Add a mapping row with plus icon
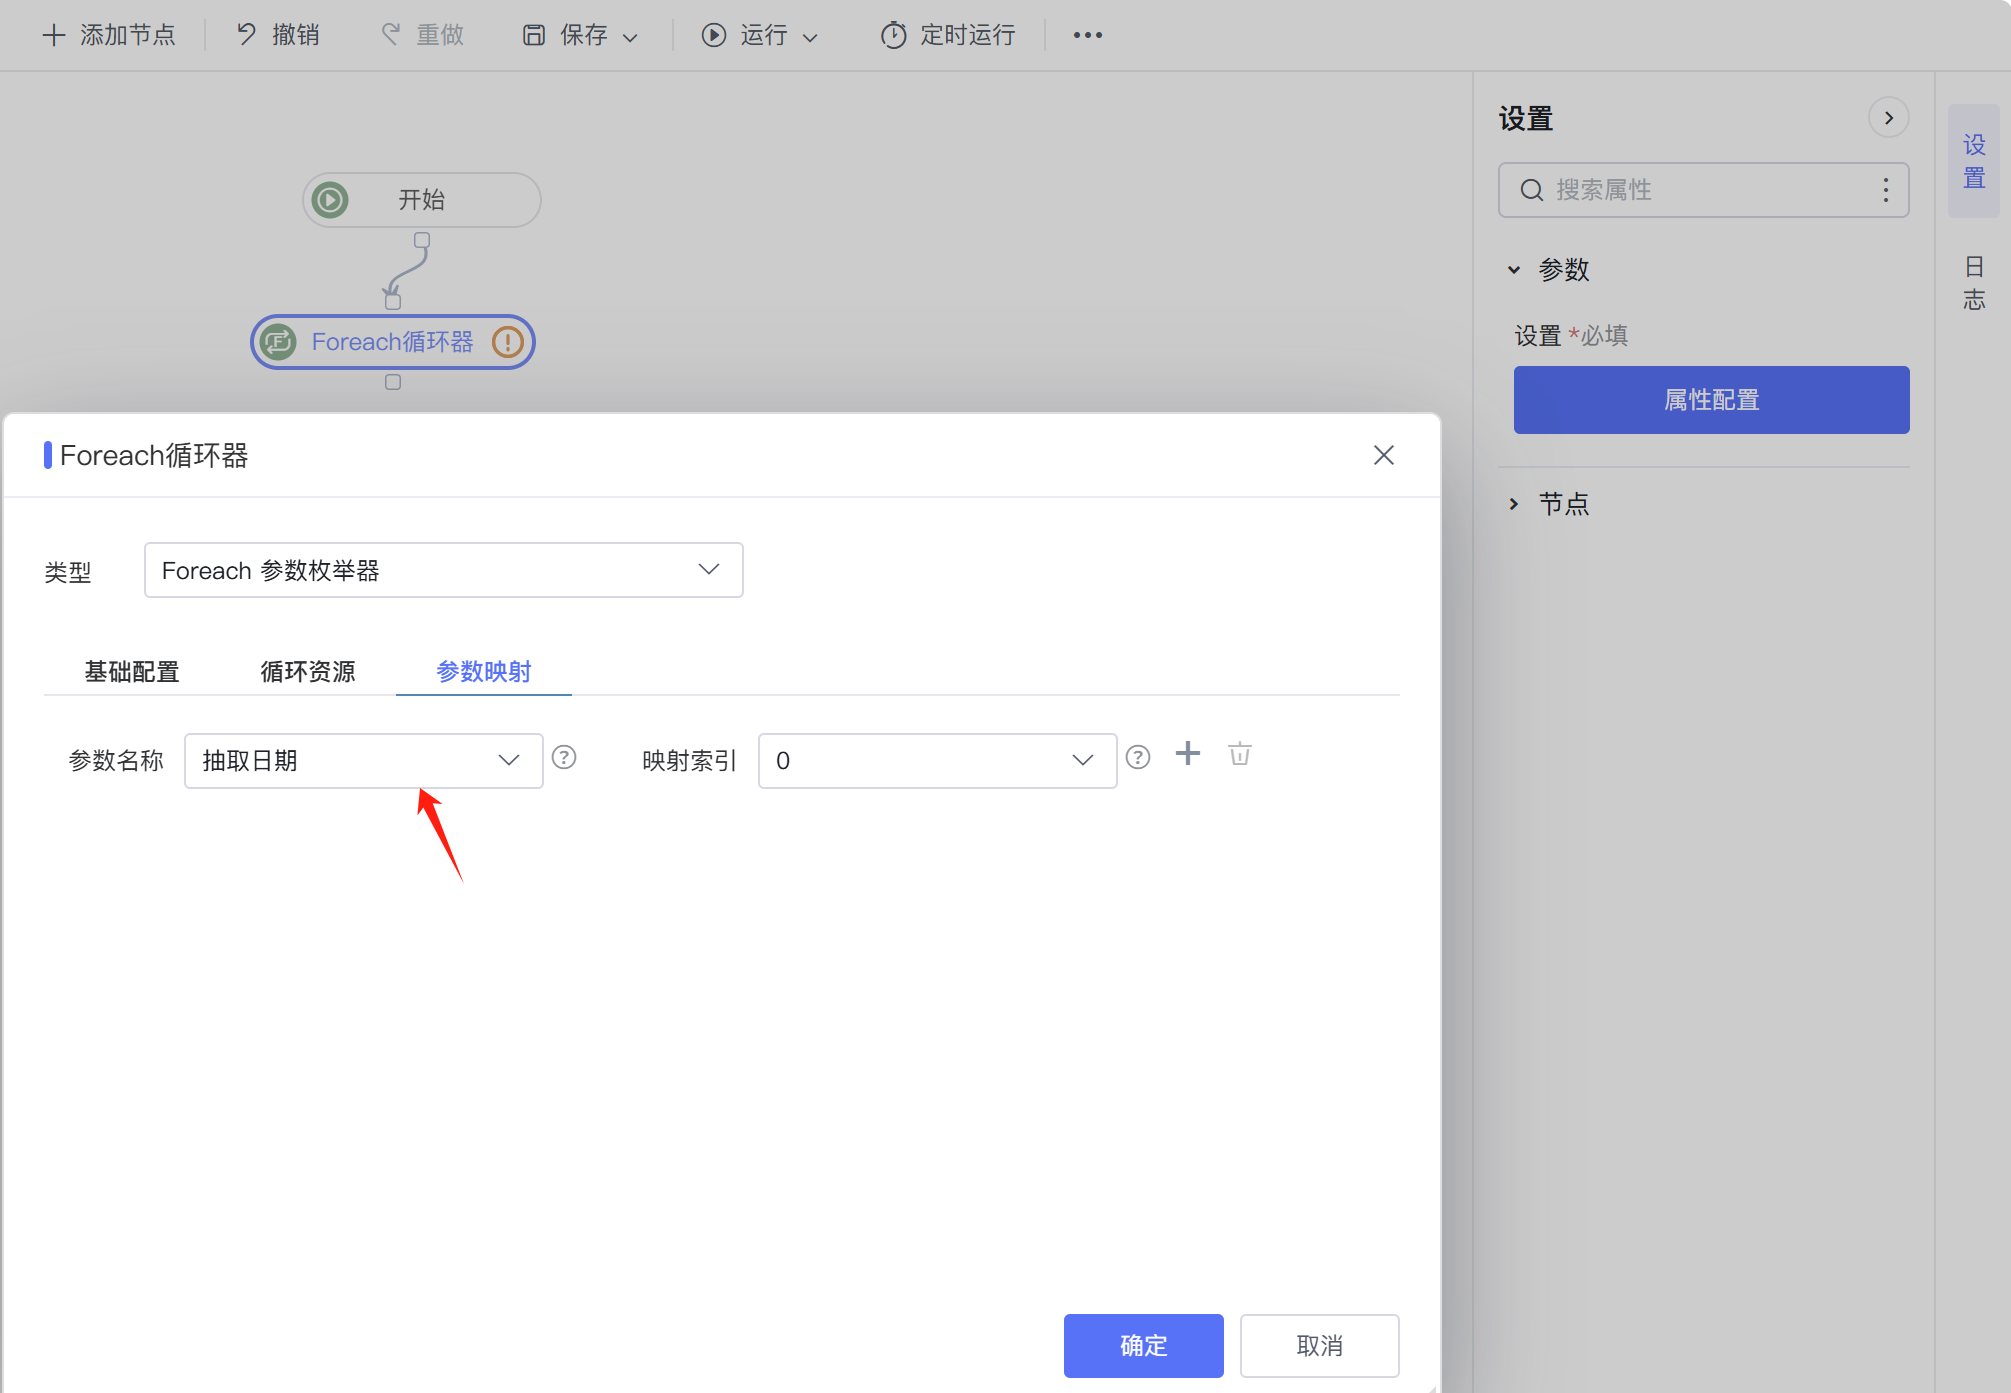Viewport: 2011px width, 1393px height. coord(1188,753)
